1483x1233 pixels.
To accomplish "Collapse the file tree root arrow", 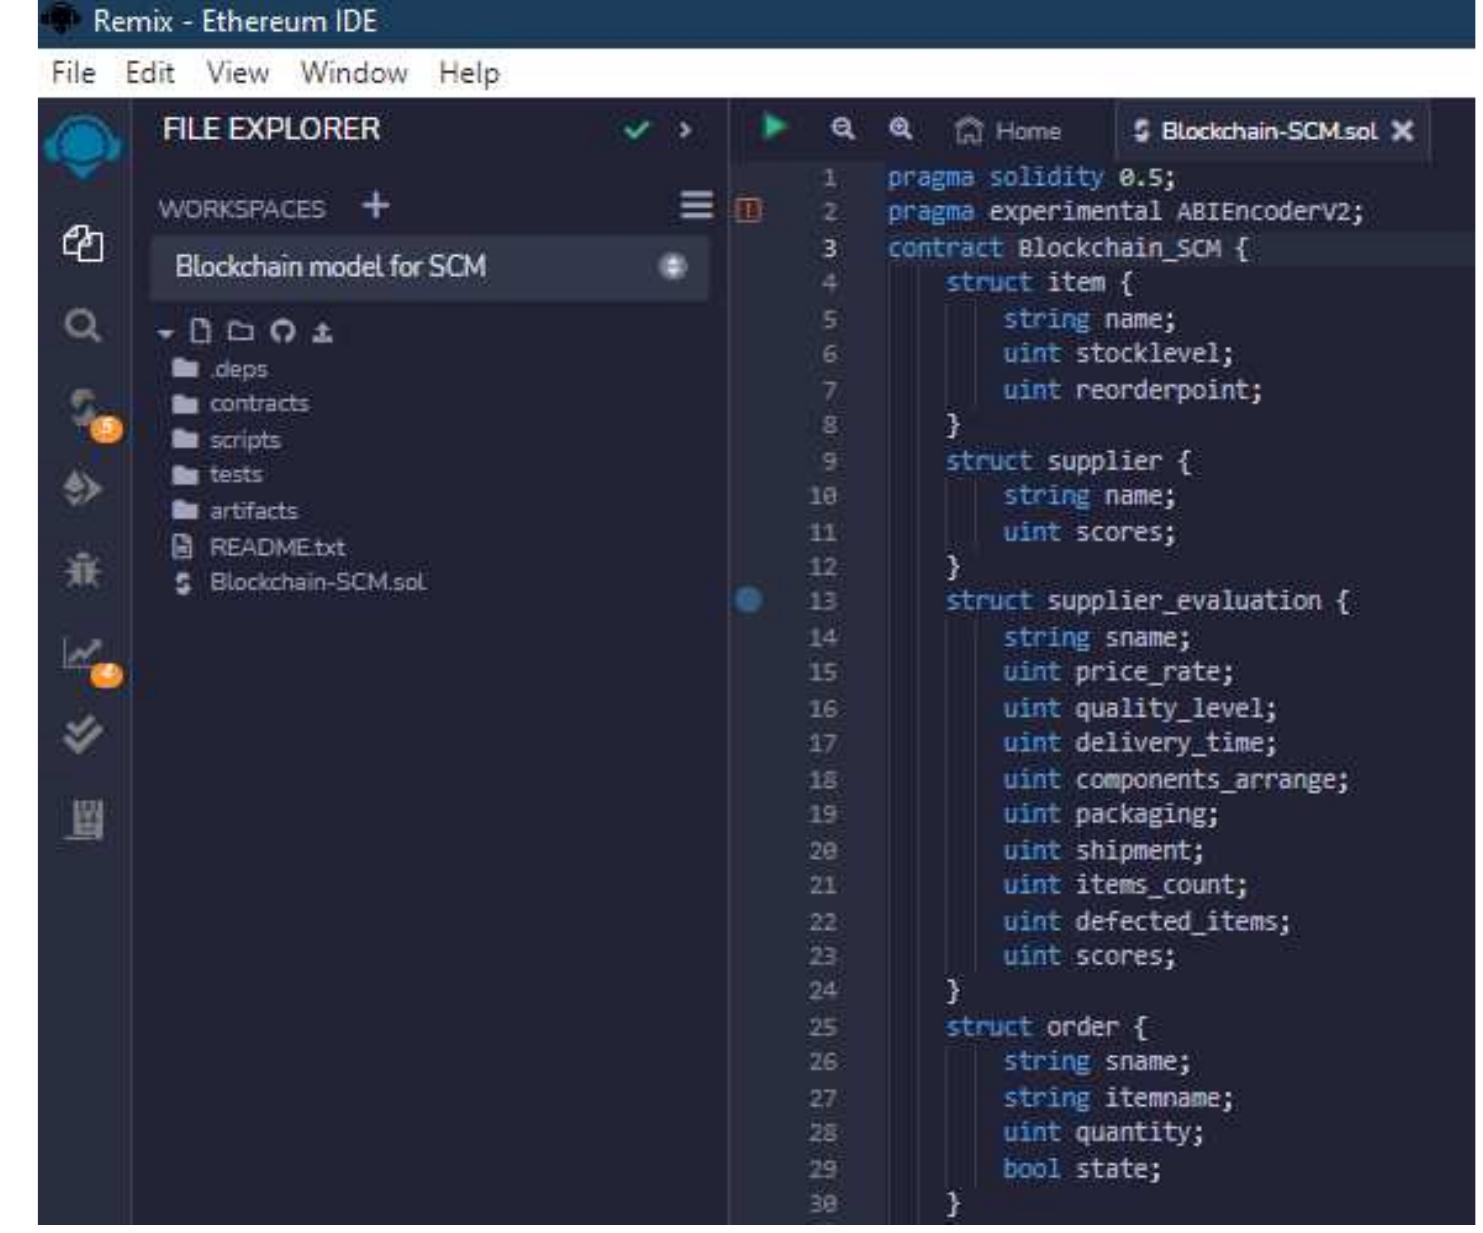I will pyautogui.click(x=166, y=333).
